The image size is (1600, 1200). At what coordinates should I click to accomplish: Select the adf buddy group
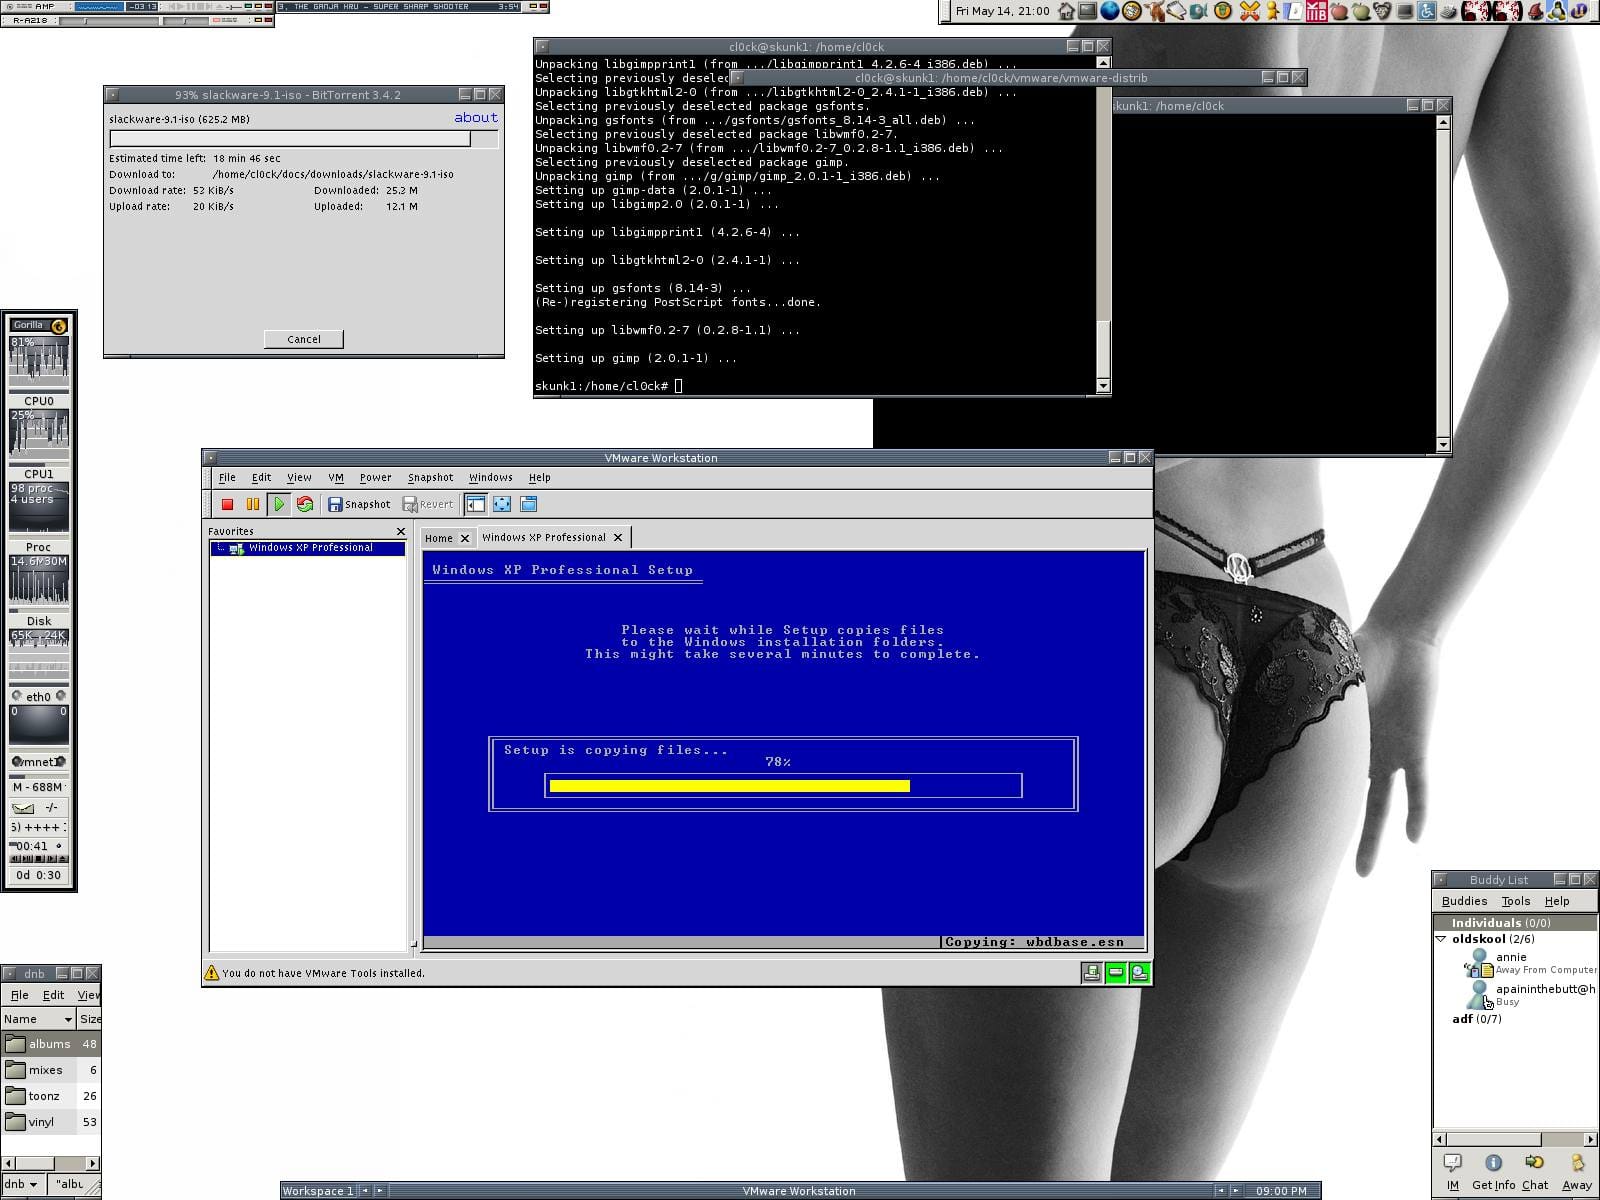1476,1019
